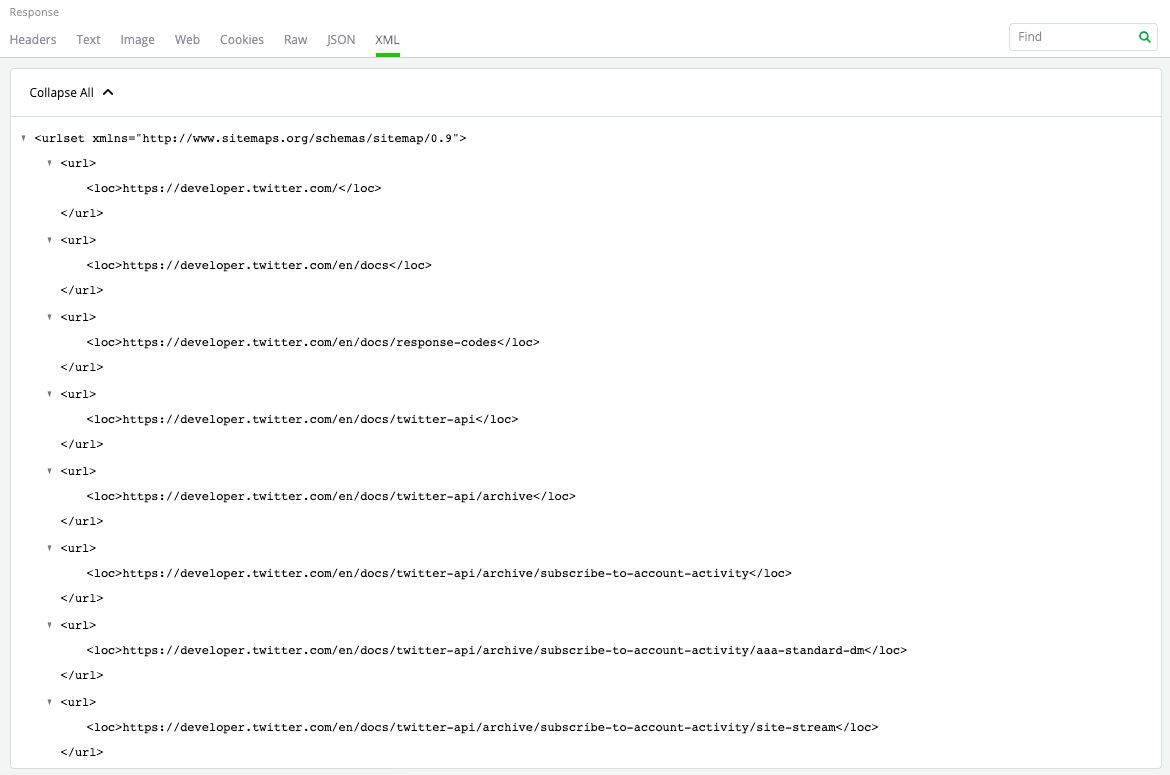View the Cookies tab
1170x775 pixels.
(242, 40)
